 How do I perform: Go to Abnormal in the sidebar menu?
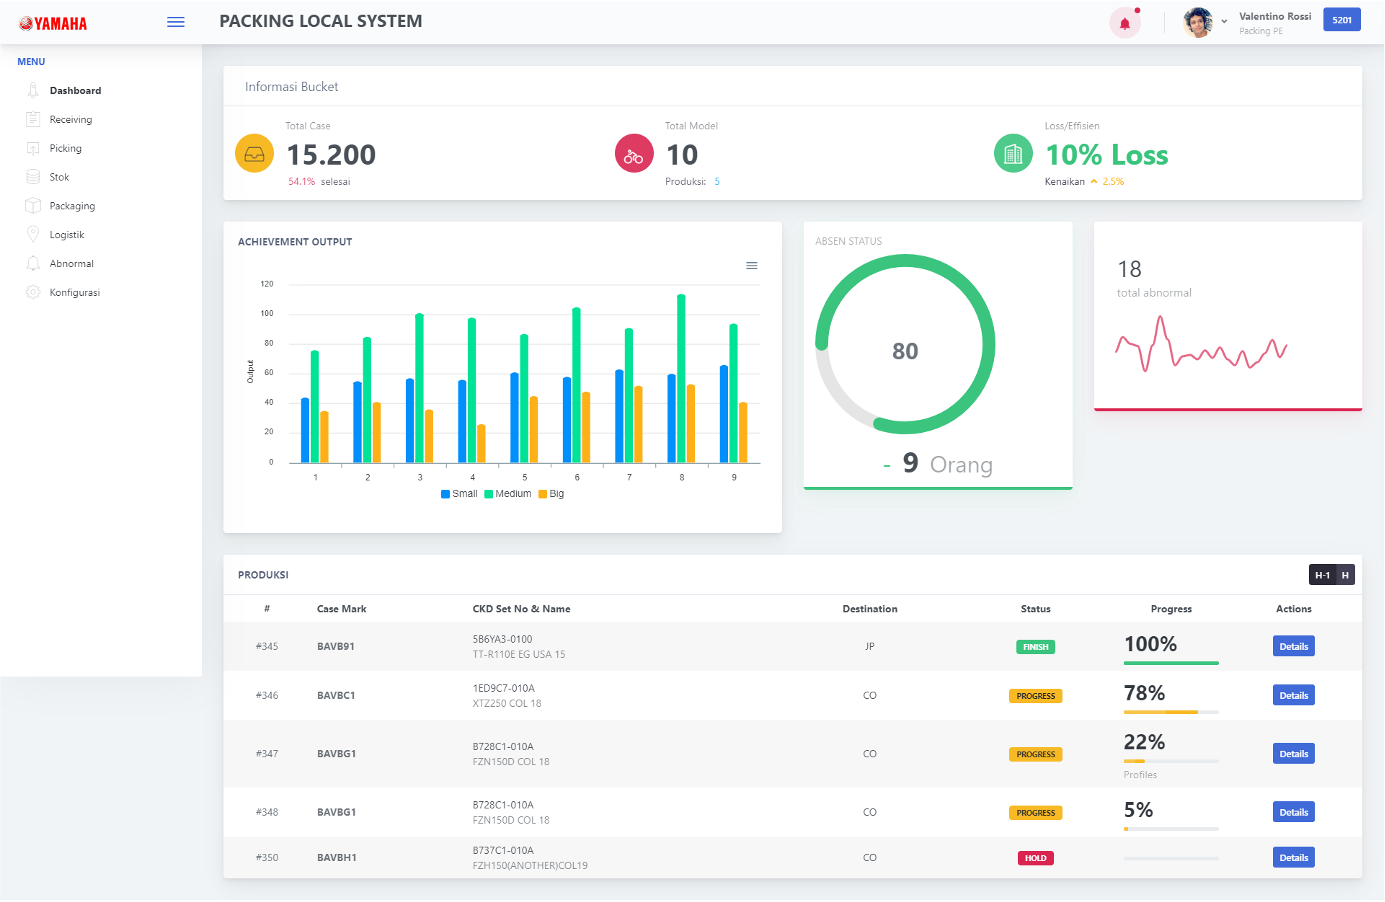(x=72, y=264)
